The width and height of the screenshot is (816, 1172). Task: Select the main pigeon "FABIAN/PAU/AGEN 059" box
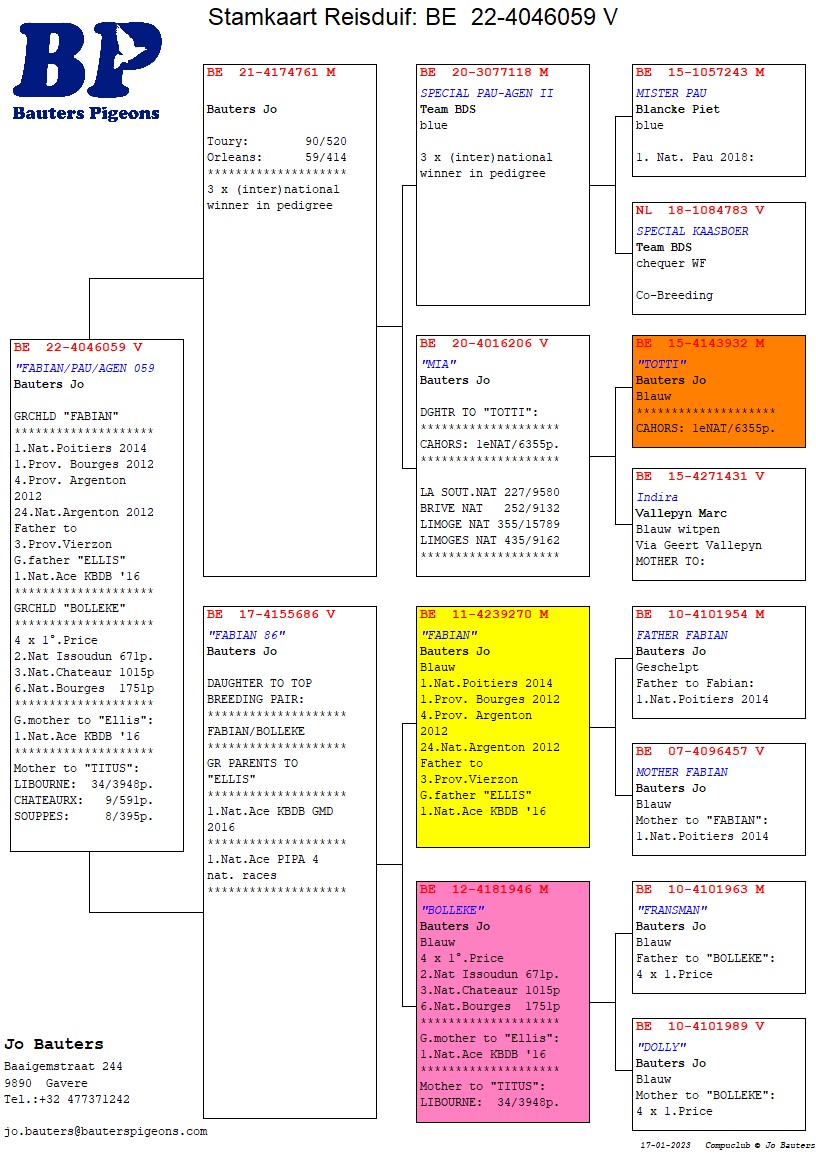click(x=97, y=595)
